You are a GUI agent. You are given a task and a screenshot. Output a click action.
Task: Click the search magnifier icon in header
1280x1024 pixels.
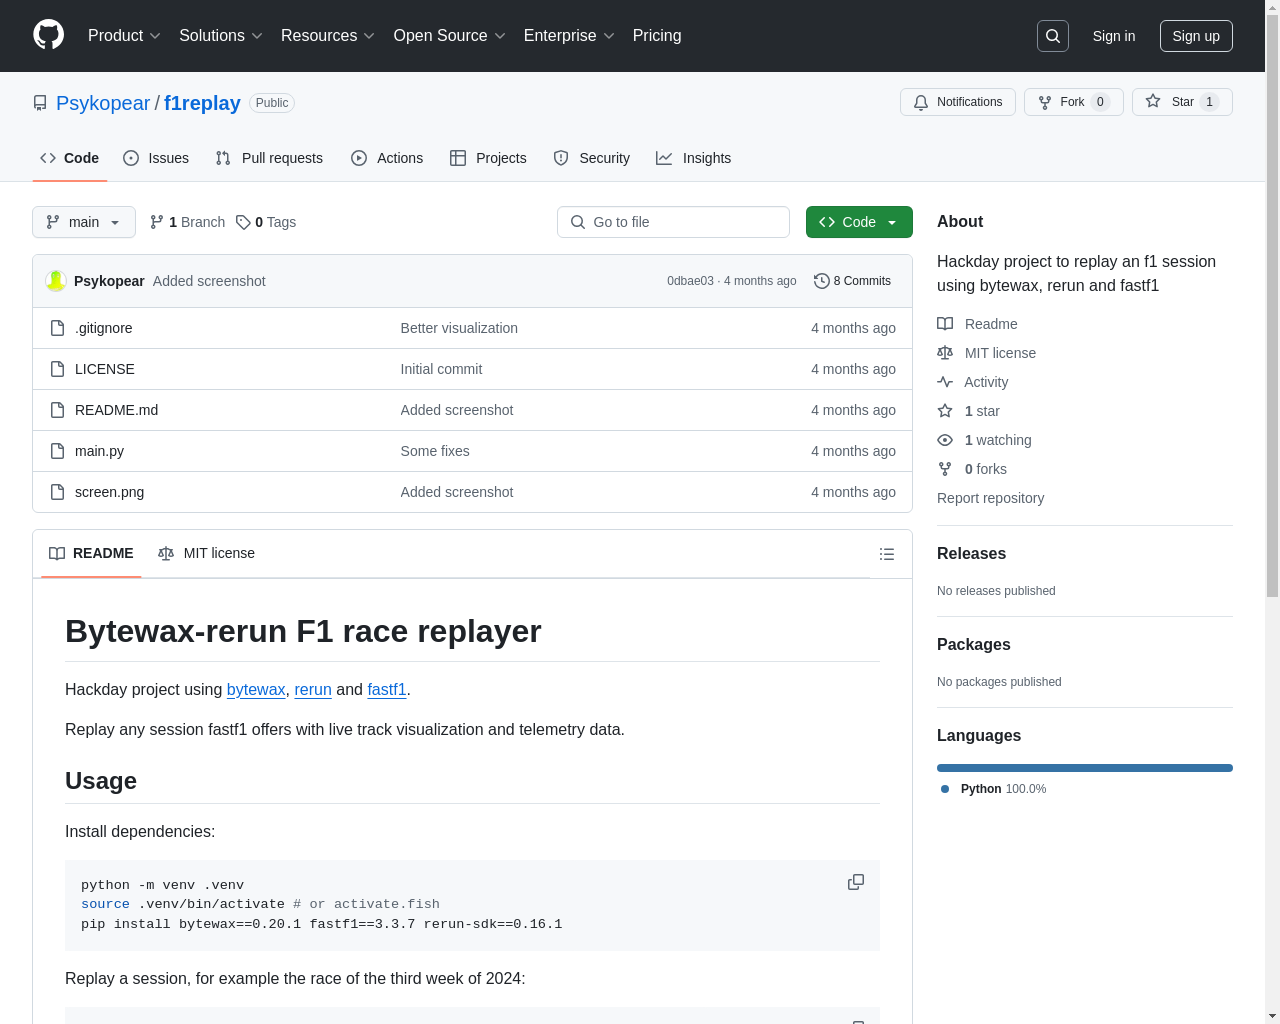[x=1053, y=36]
